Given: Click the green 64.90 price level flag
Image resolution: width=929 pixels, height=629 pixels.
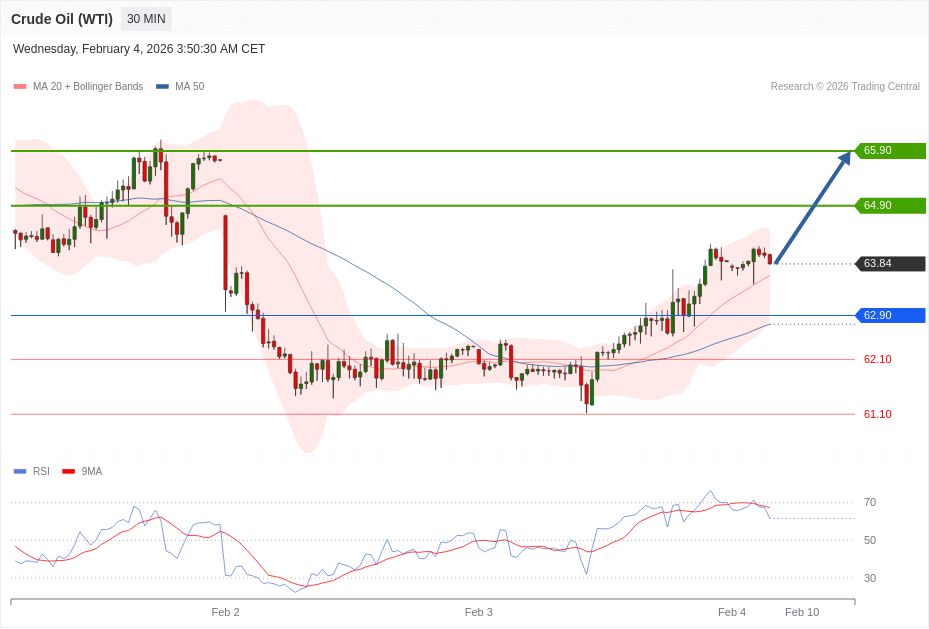Looking at the screenshot, I should pos(890,205).
